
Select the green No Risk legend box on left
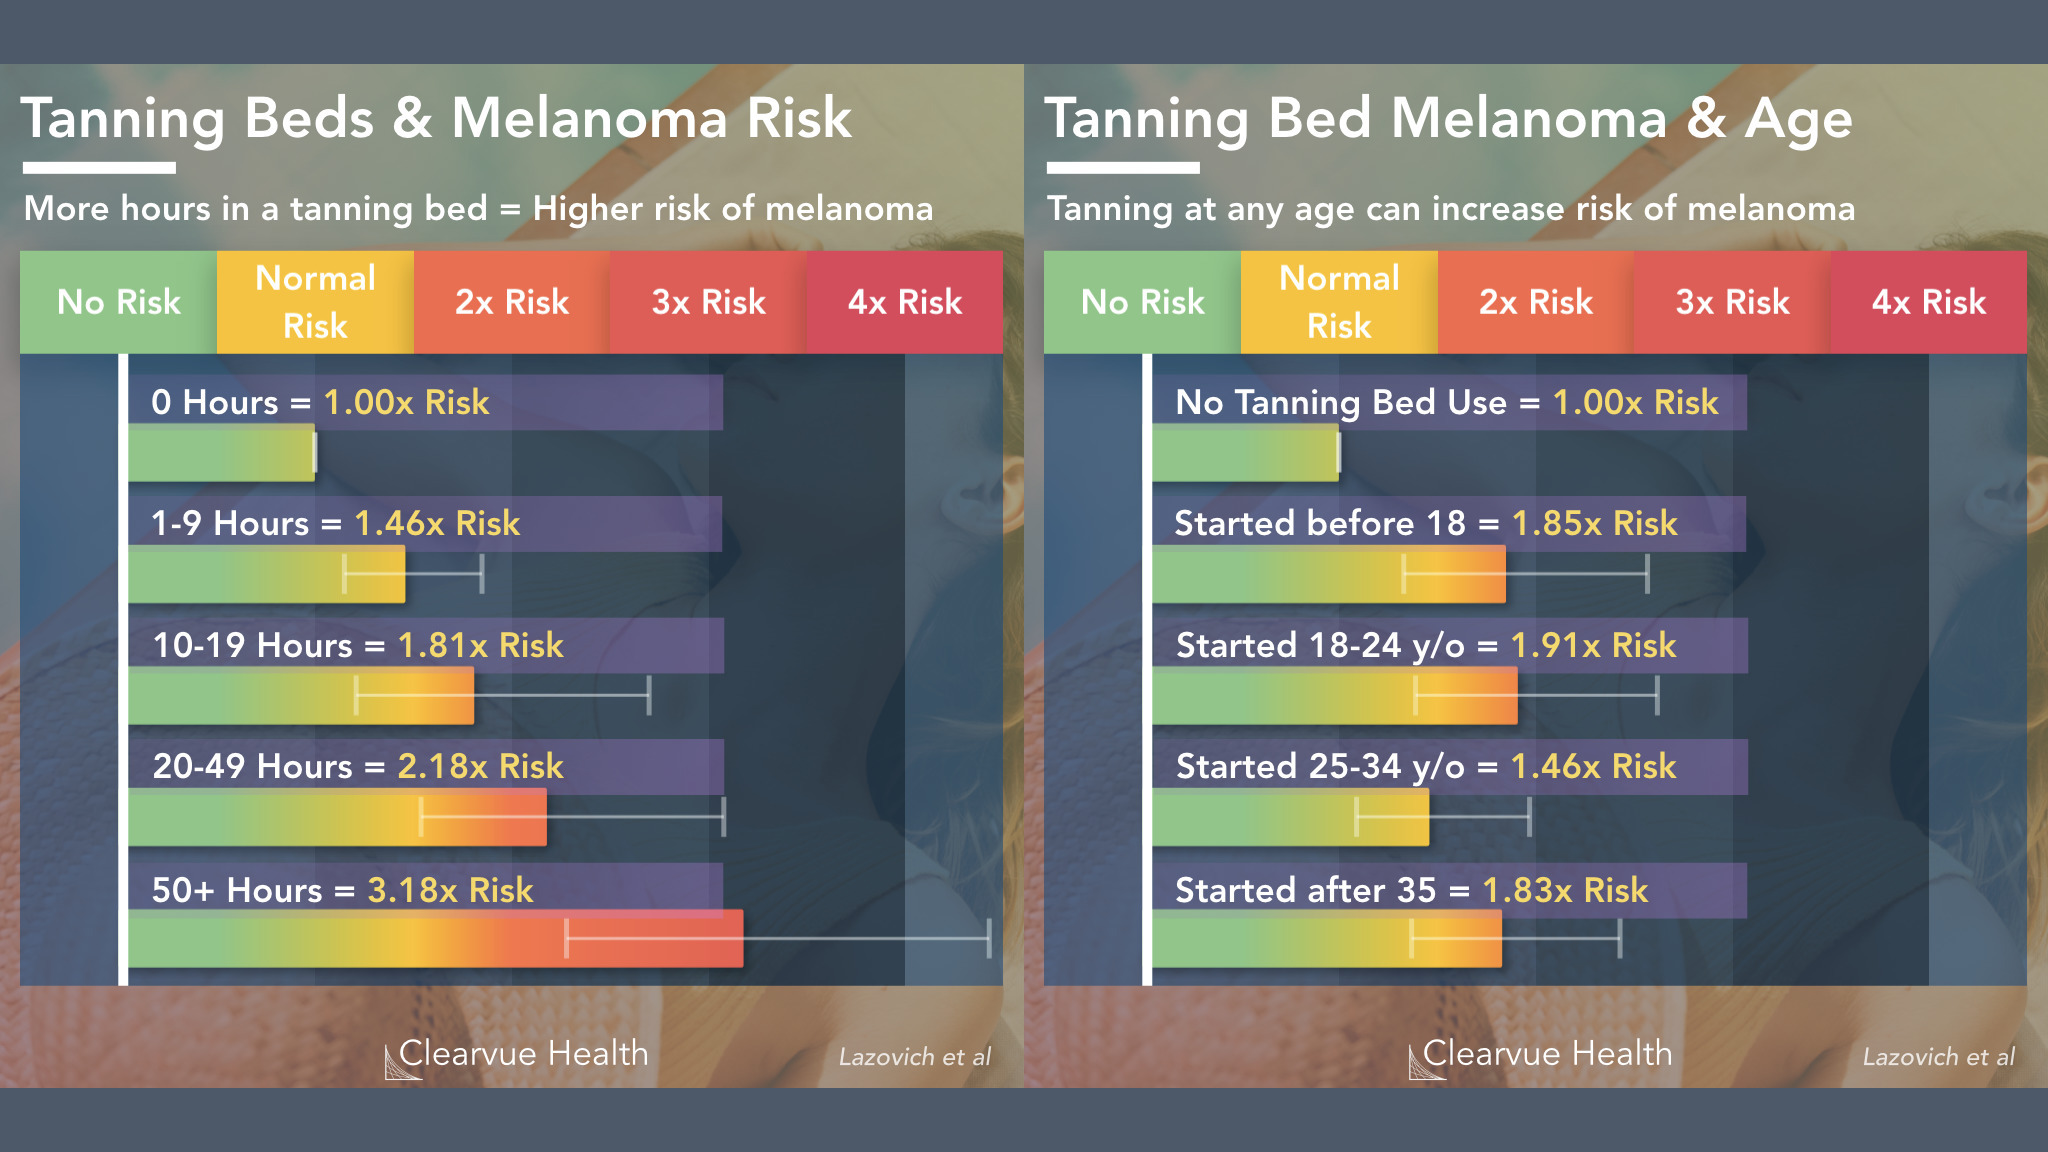pyautogui.click(x=118, y=302)
